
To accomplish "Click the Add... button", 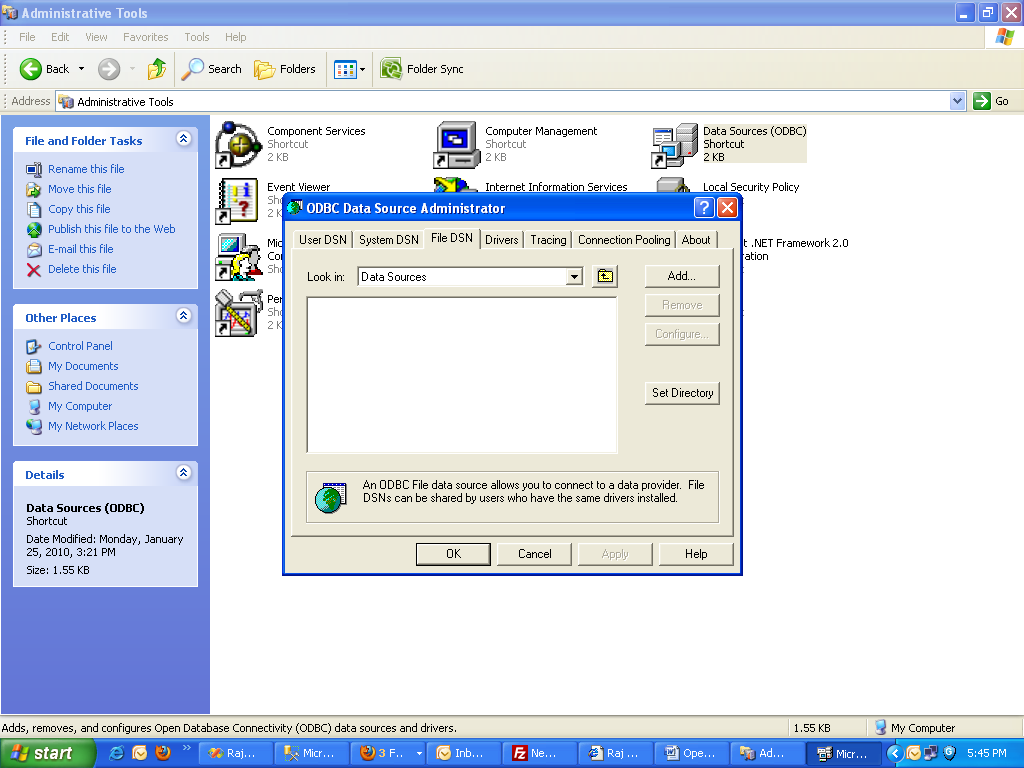I will tap(682, 276).
